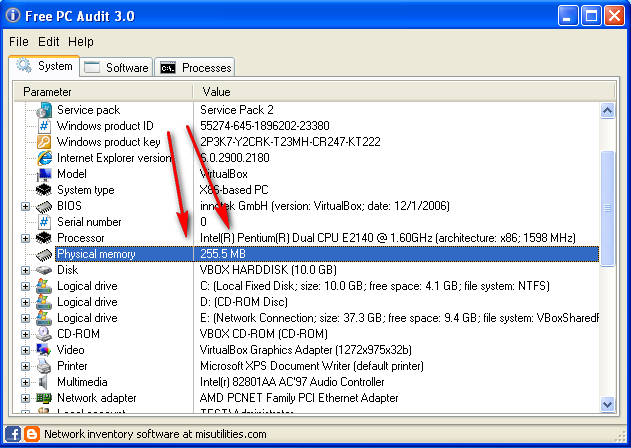The width and height of the screenshot is (631, 448).
Task: Click the Disk drive icon
Action: (44, 270)
